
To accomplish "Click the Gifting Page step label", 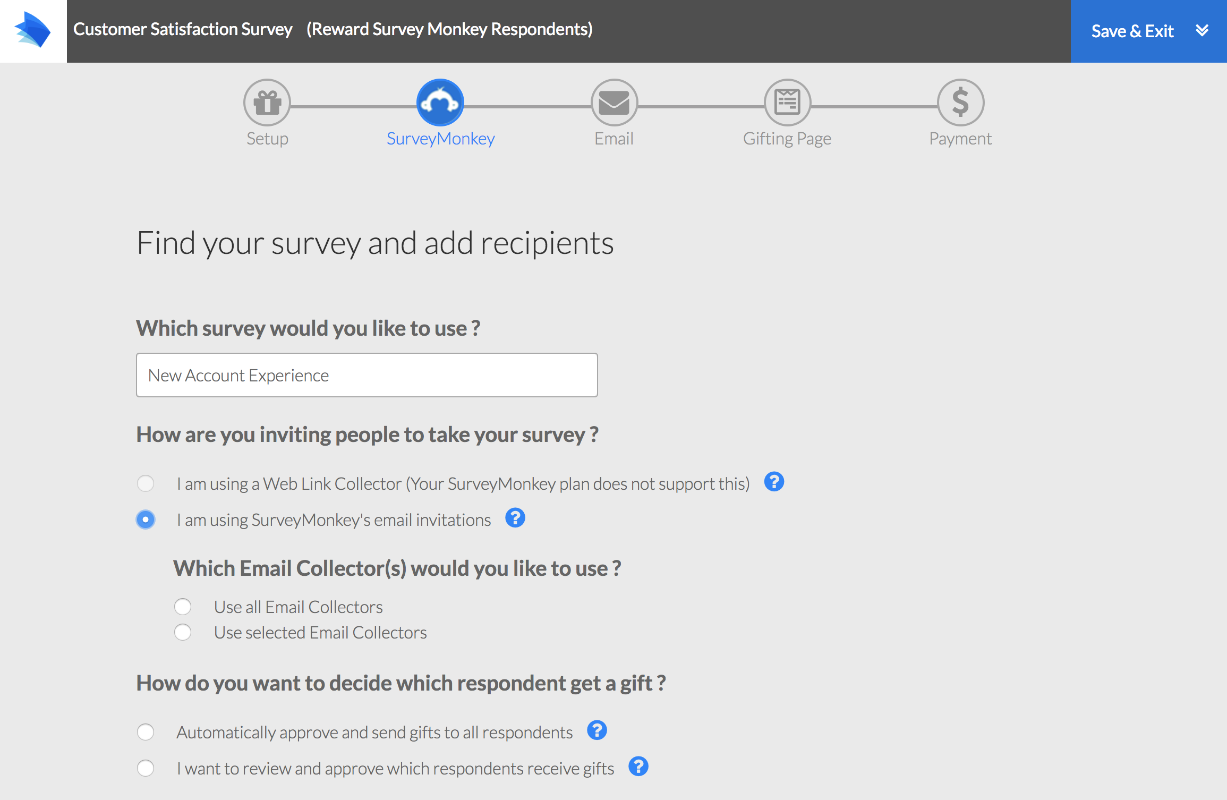I will [x=787, y=139].
